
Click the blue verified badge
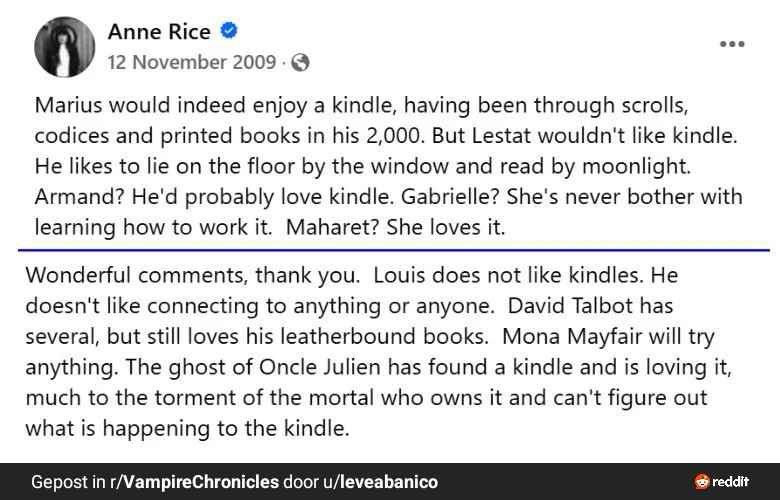point(229,31)
